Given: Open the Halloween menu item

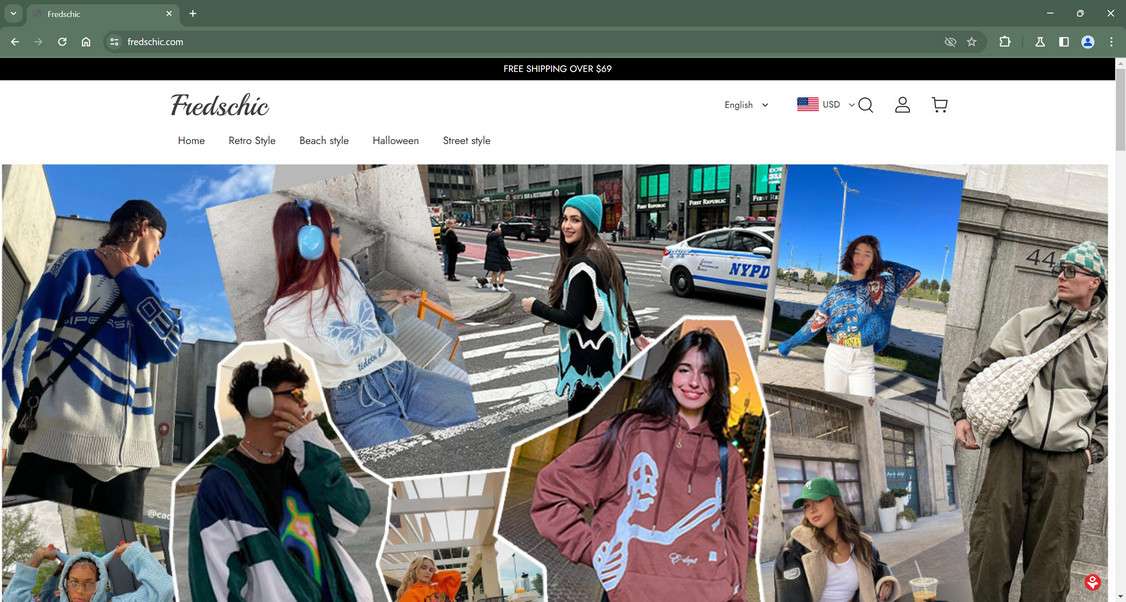Looking at the screenshot, I should (396, 141).
